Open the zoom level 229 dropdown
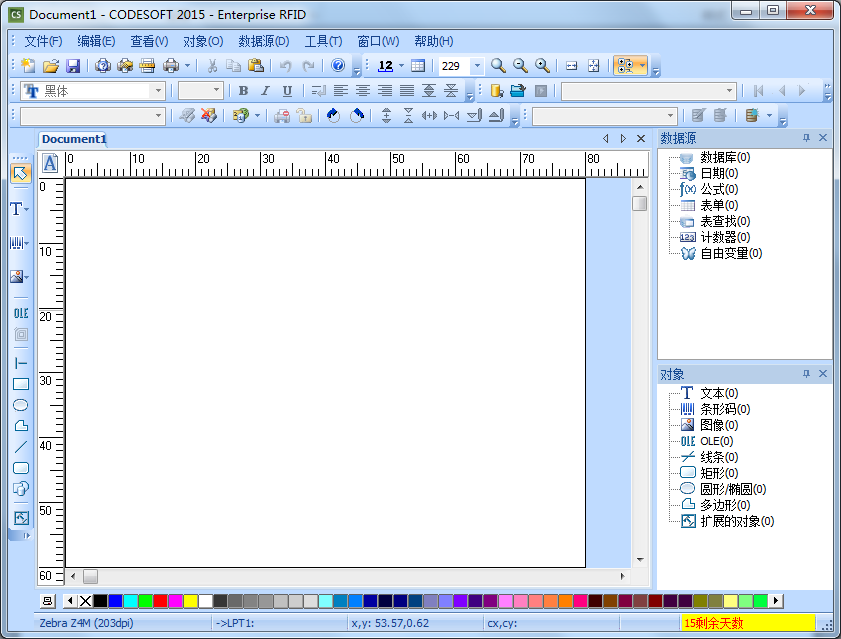 (477, 65)
